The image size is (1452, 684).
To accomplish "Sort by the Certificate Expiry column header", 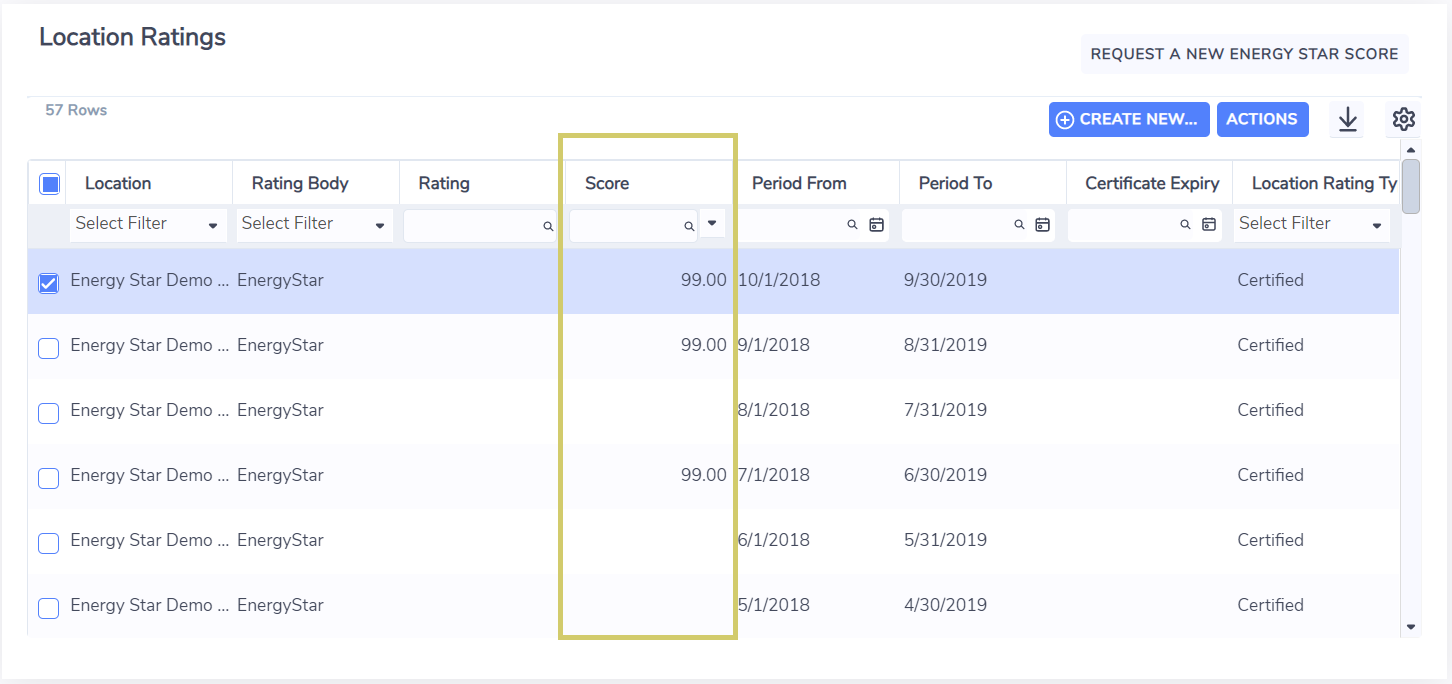I will [x=1152, y=183].
